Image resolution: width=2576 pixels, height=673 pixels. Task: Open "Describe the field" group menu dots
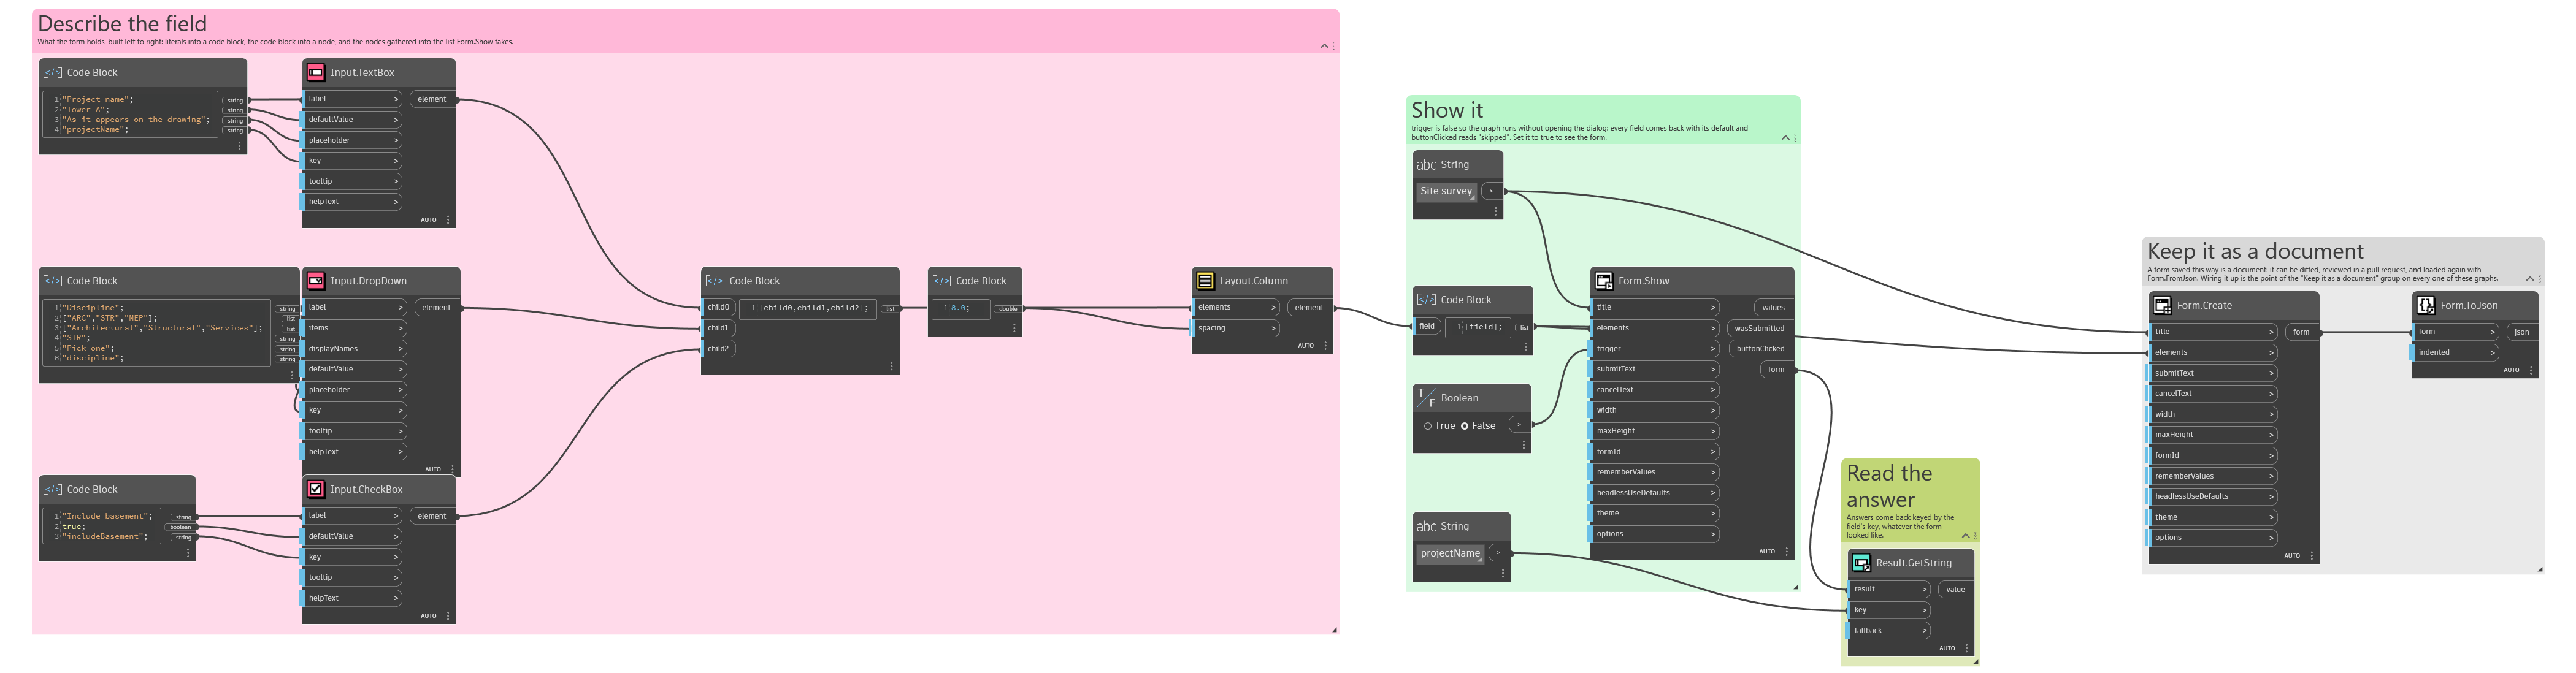[1335, 46]
